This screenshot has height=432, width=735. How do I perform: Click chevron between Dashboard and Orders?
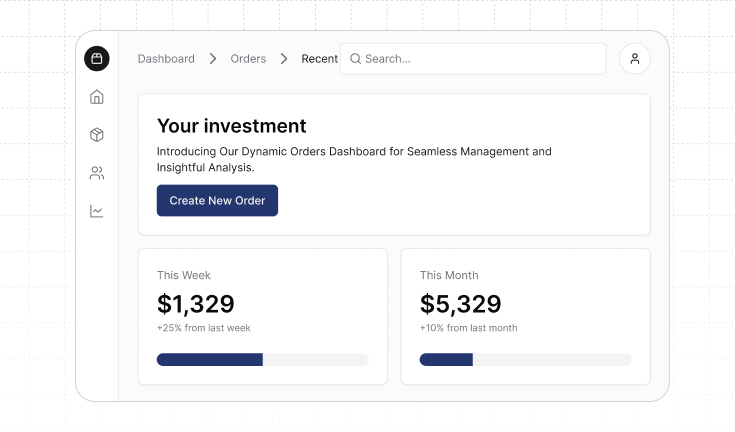(213, 59)
